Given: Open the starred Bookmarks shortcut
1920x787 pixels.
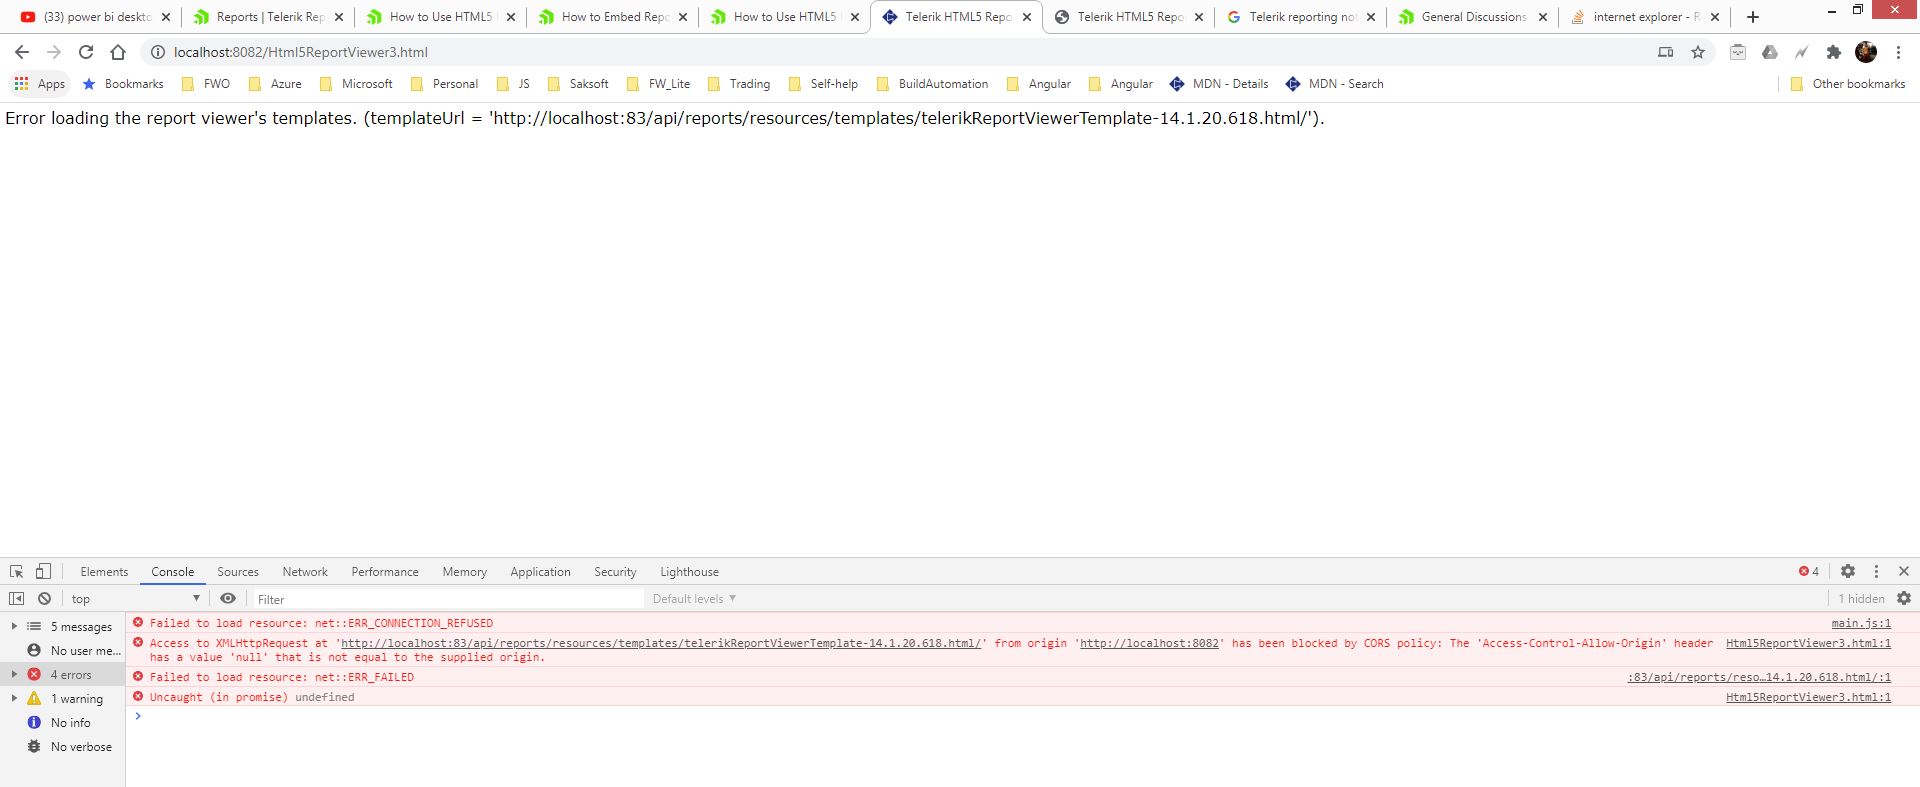Looking at the screenshot, I should pyautogui.click(x=123, y=84).
